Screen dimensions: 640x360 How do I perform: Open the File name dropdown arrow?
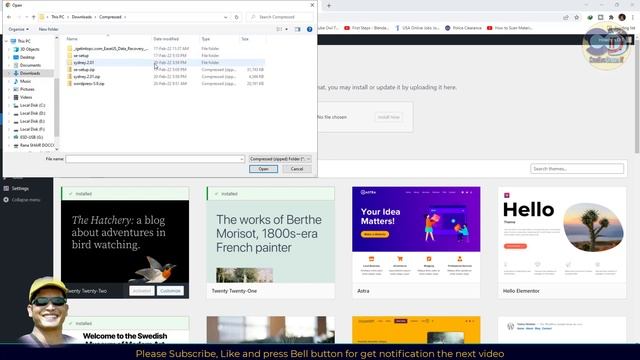point(241,159)
